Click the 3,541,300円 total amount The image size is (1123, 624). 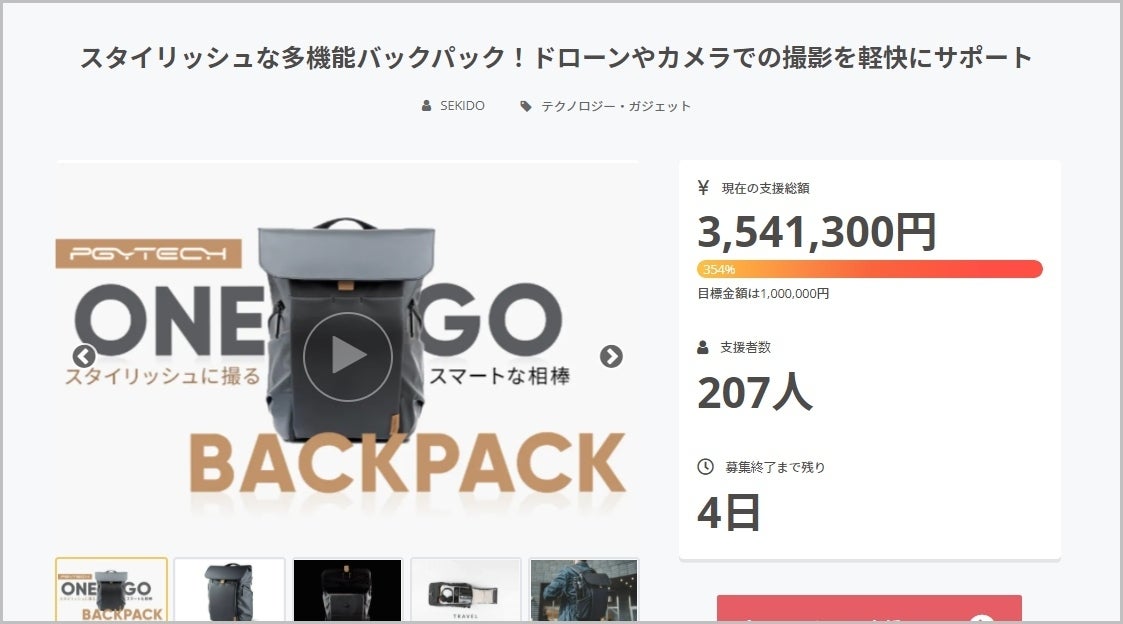(816, 232)
